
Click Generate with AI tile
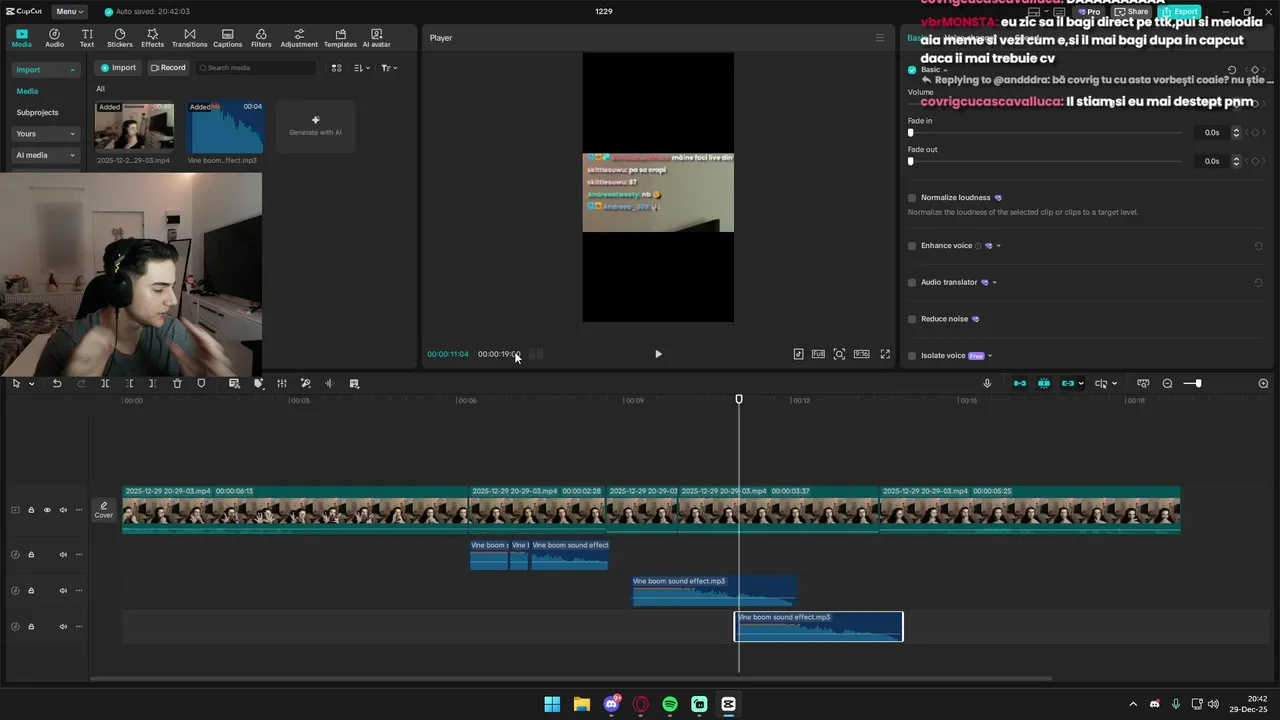pos(315,126)
